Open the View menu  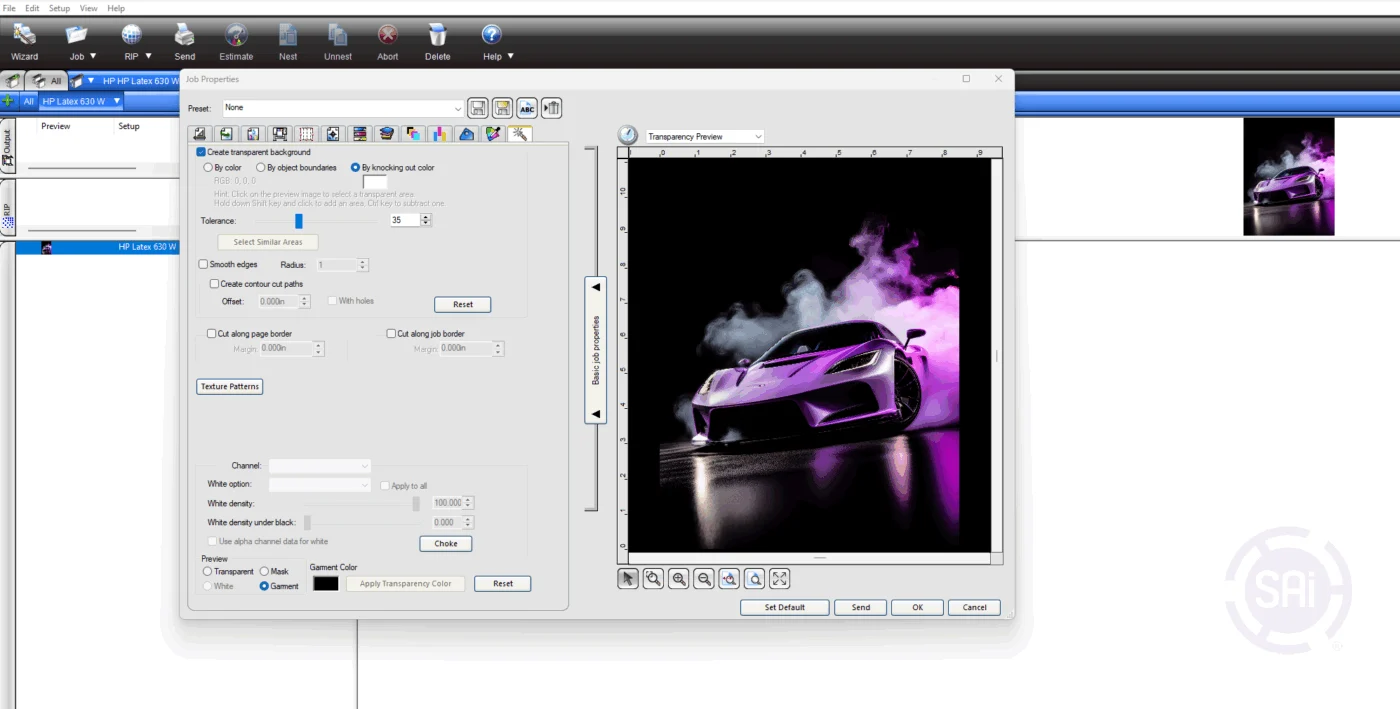[88, 8]
